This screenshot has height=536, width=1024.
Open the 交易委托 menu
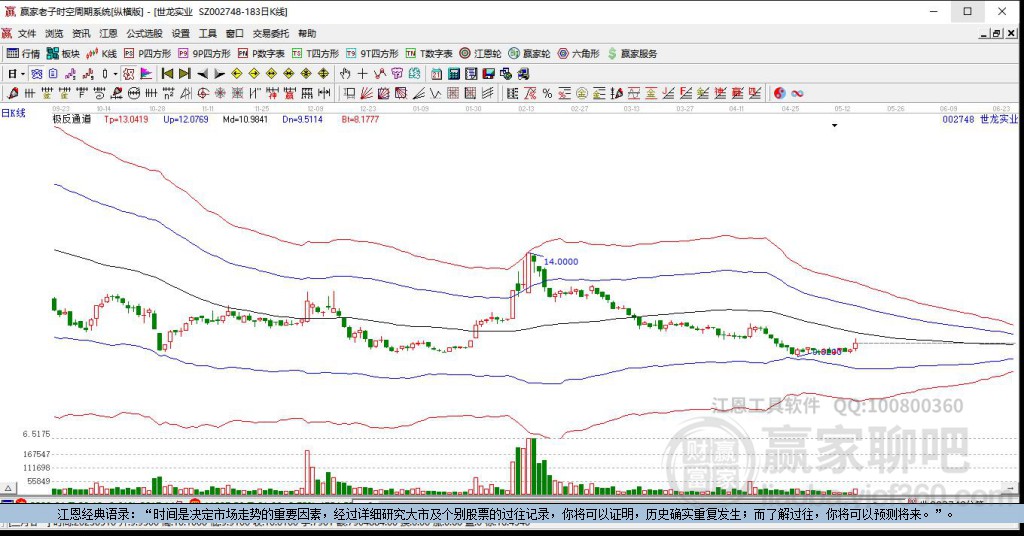coord(271,33)
